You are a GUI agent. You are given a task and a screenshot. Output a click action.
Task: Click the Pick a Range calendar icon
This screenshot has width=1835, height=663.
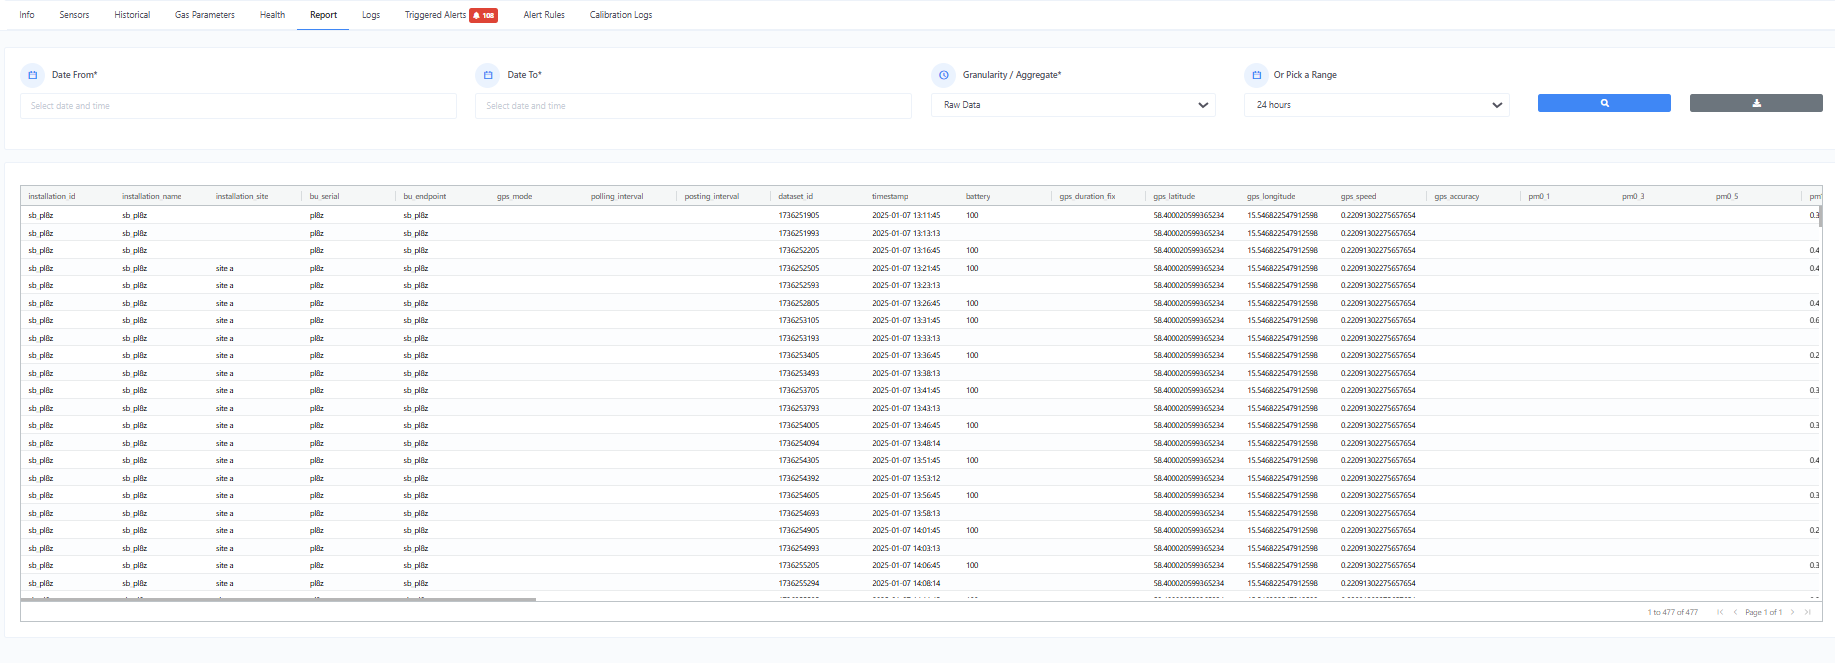pyautogui.click(x=1257, y=75)
